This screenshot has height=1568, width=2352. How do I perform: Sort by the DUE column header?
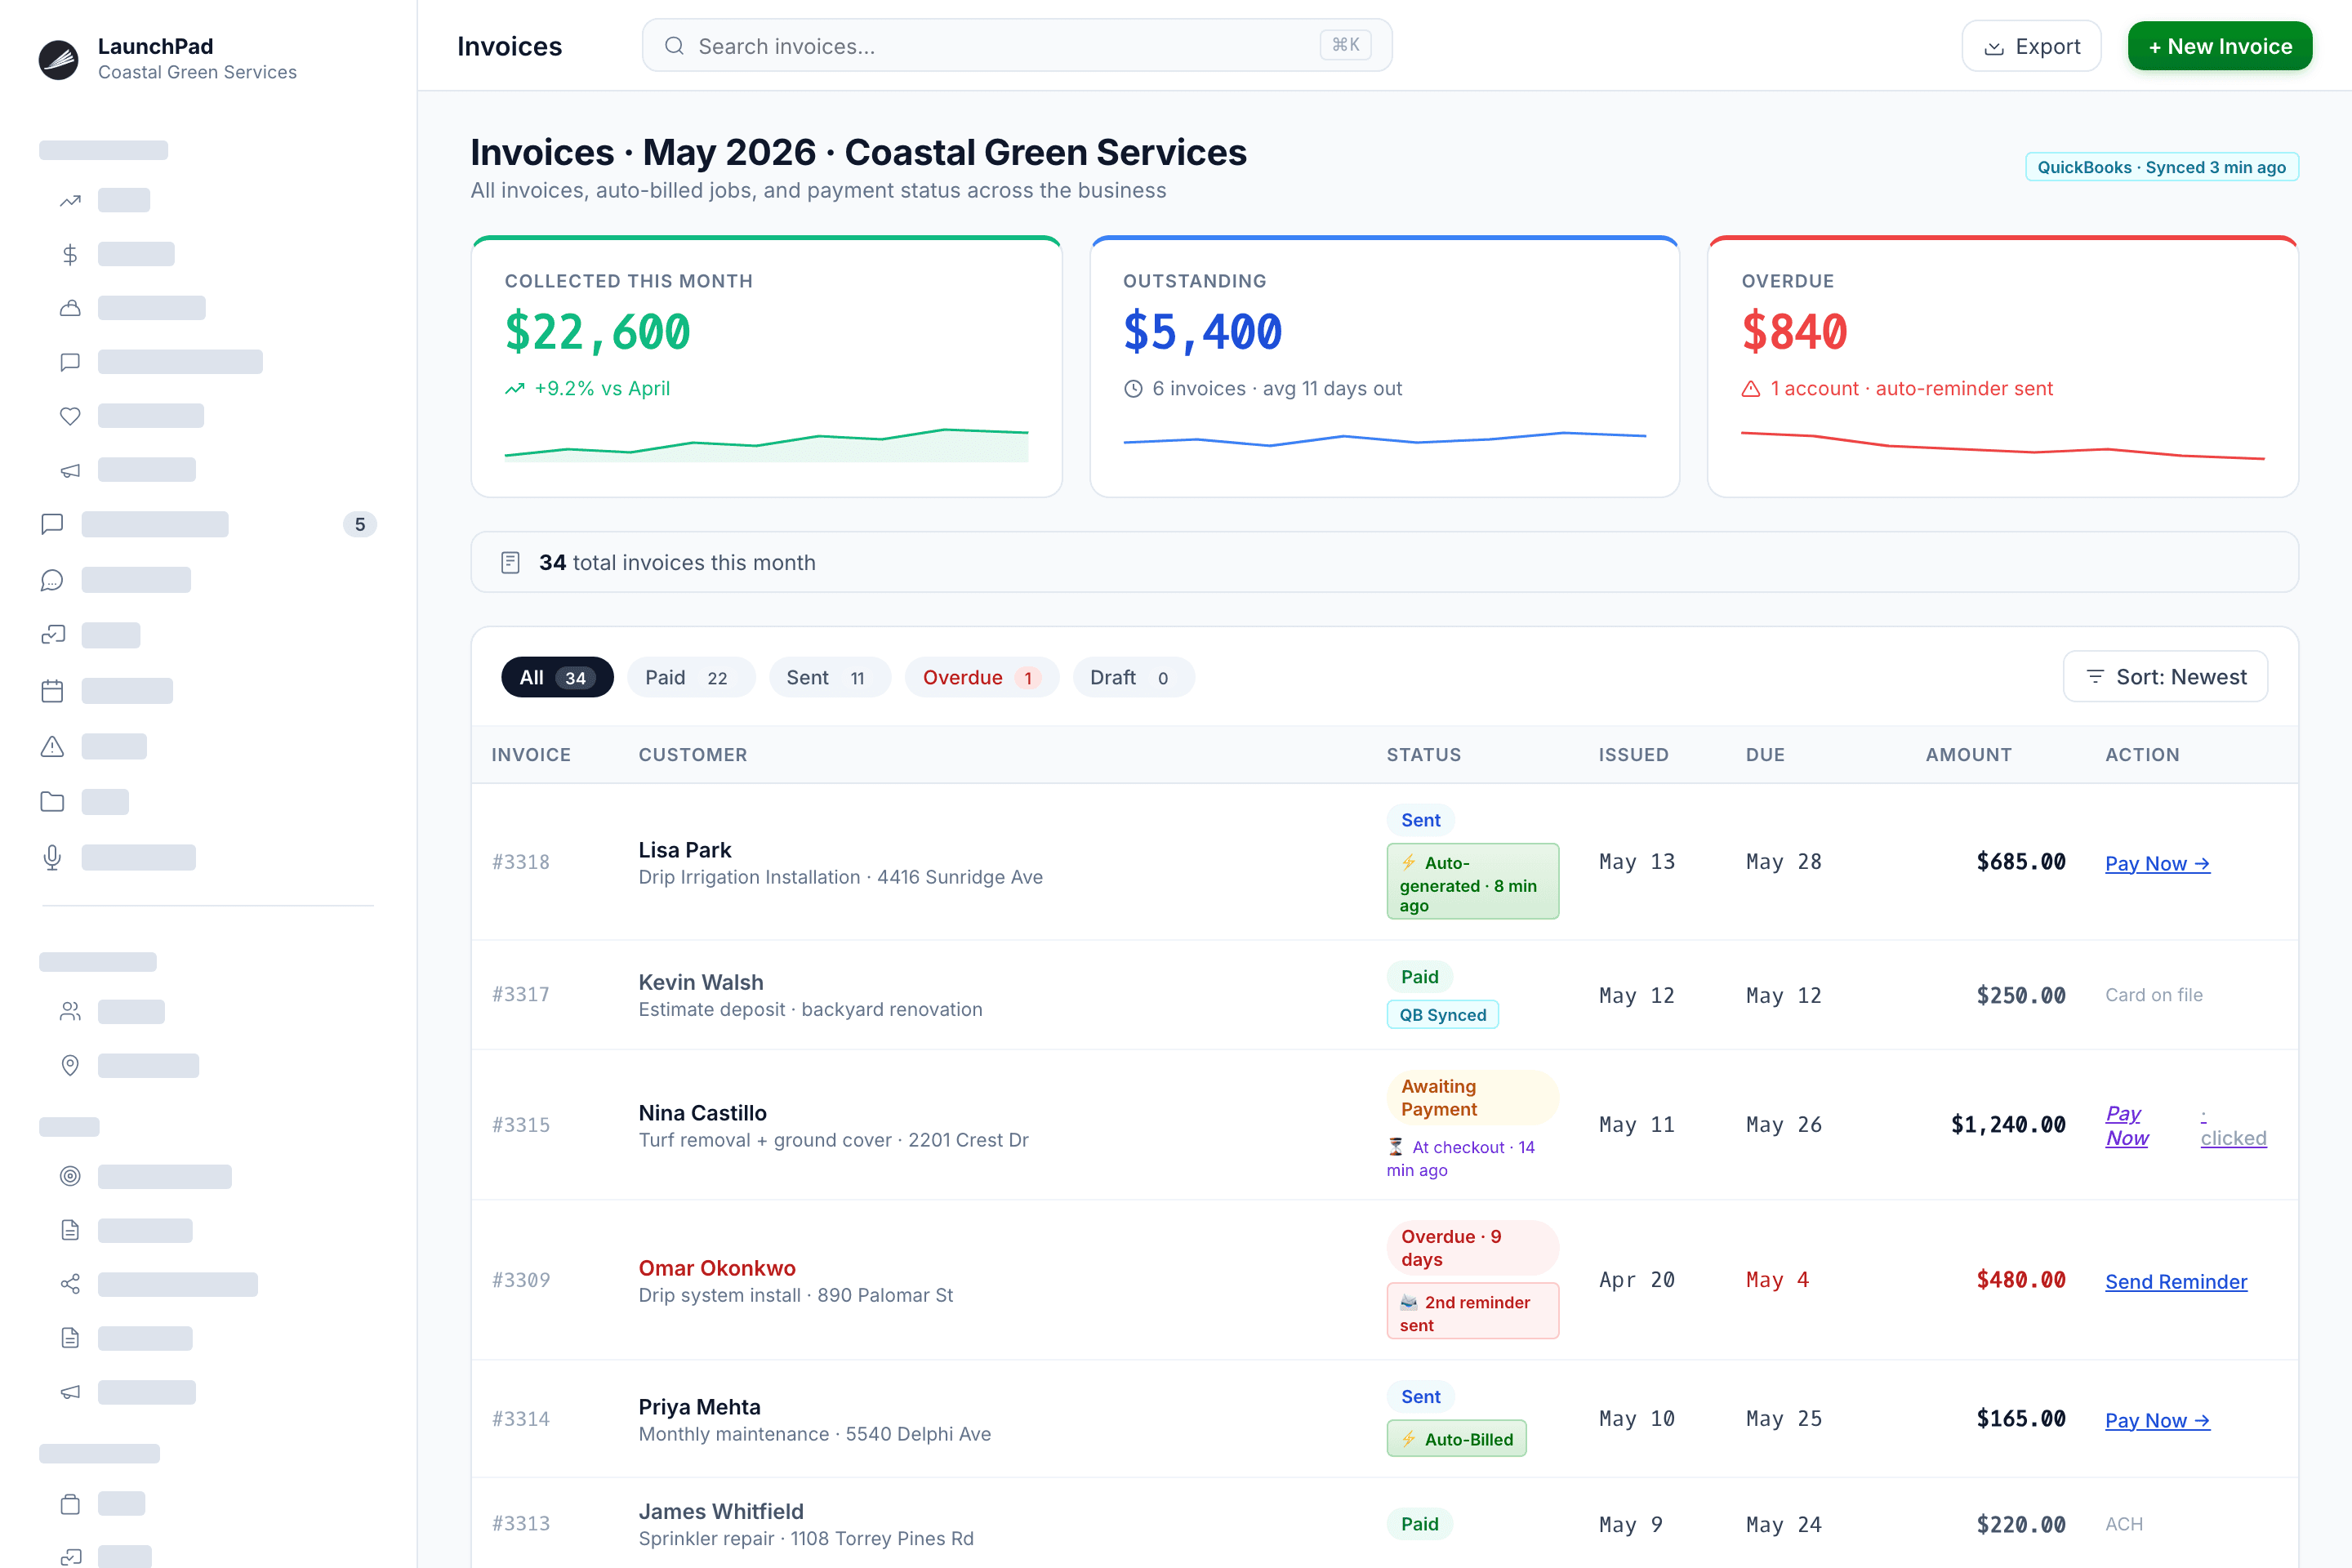[x=1765, y=755]
